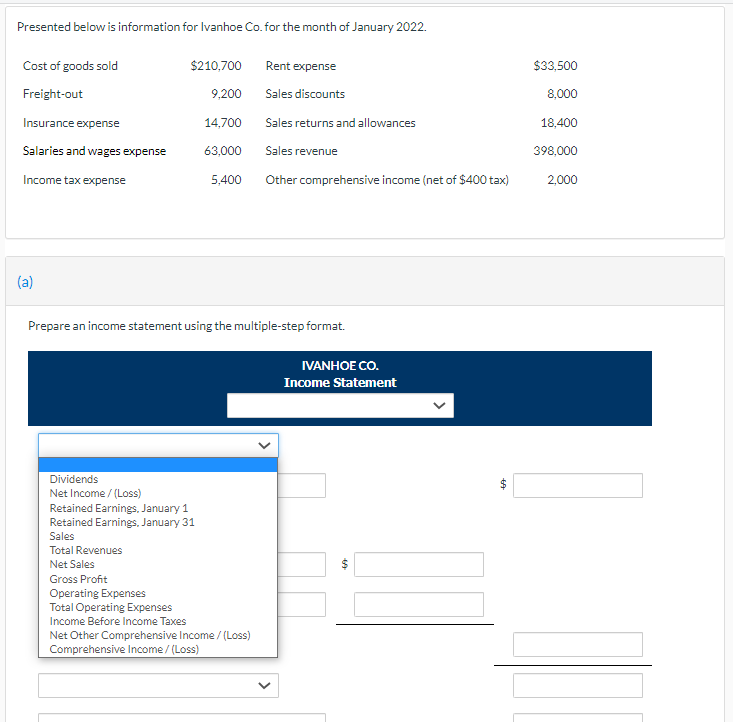Click the Rent expense label
The width and height of the screenshot is (733, 722).
coord(301,66)
